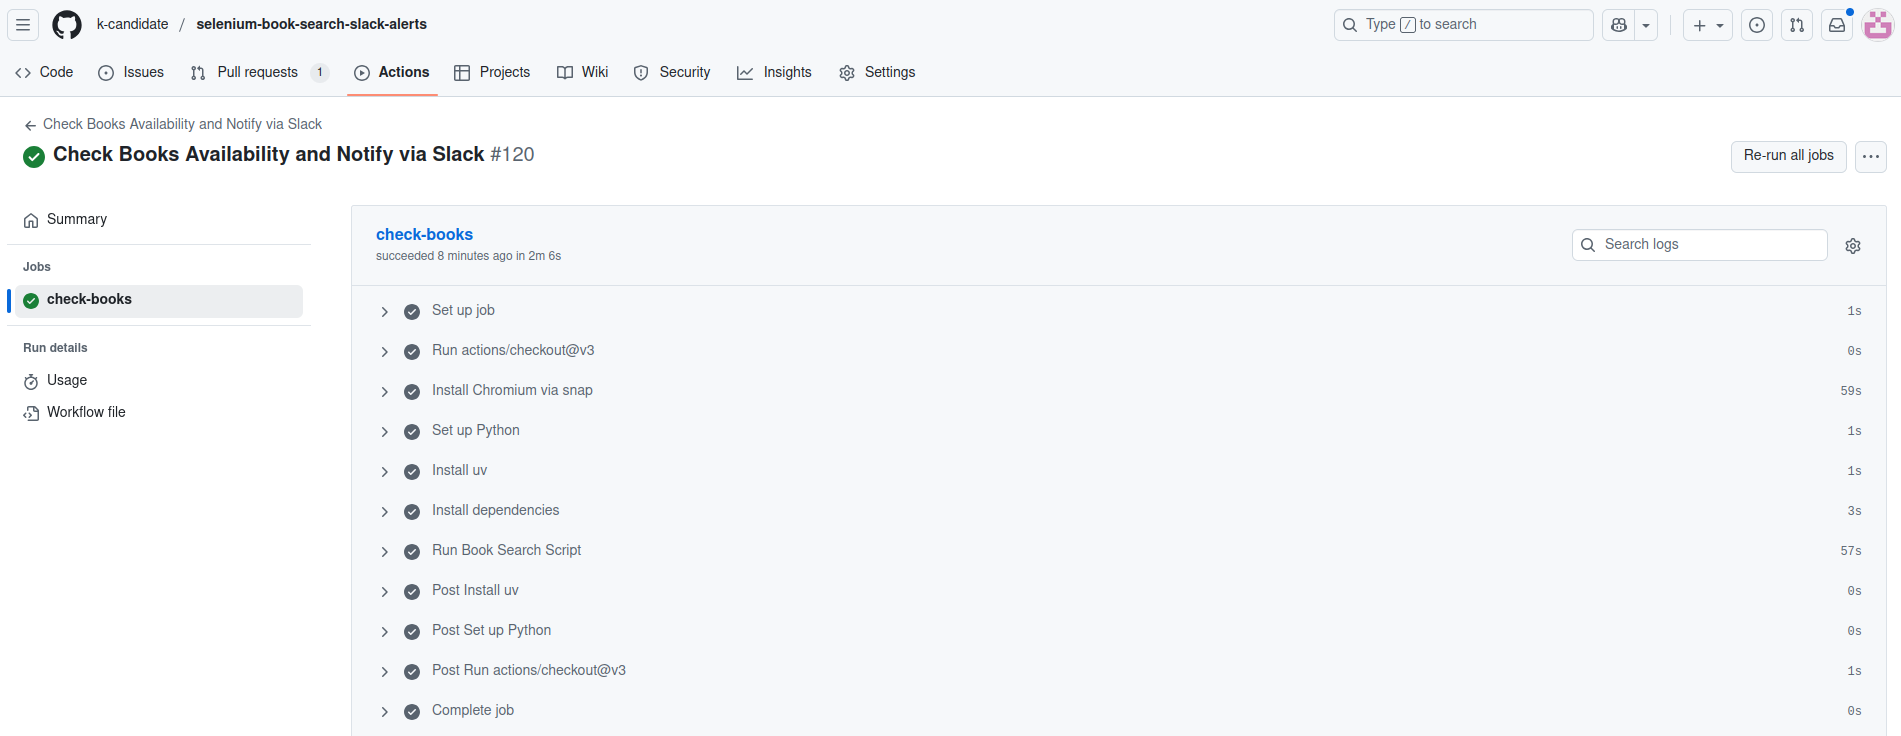This screenshot has height=736, width=1901.
Task: Open the issues icon in header
Action: [1757, 25]
